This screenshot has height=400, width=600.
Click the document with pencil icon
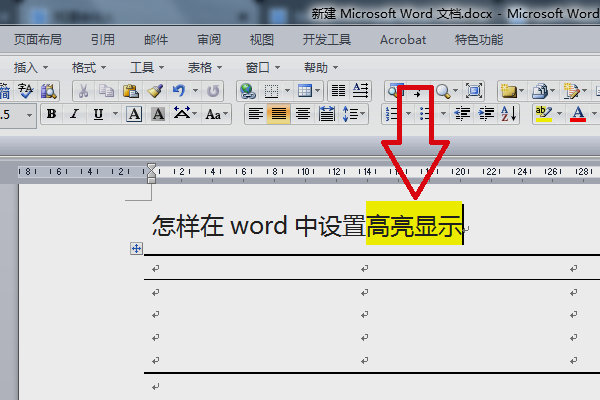click(x=571, y=91)
